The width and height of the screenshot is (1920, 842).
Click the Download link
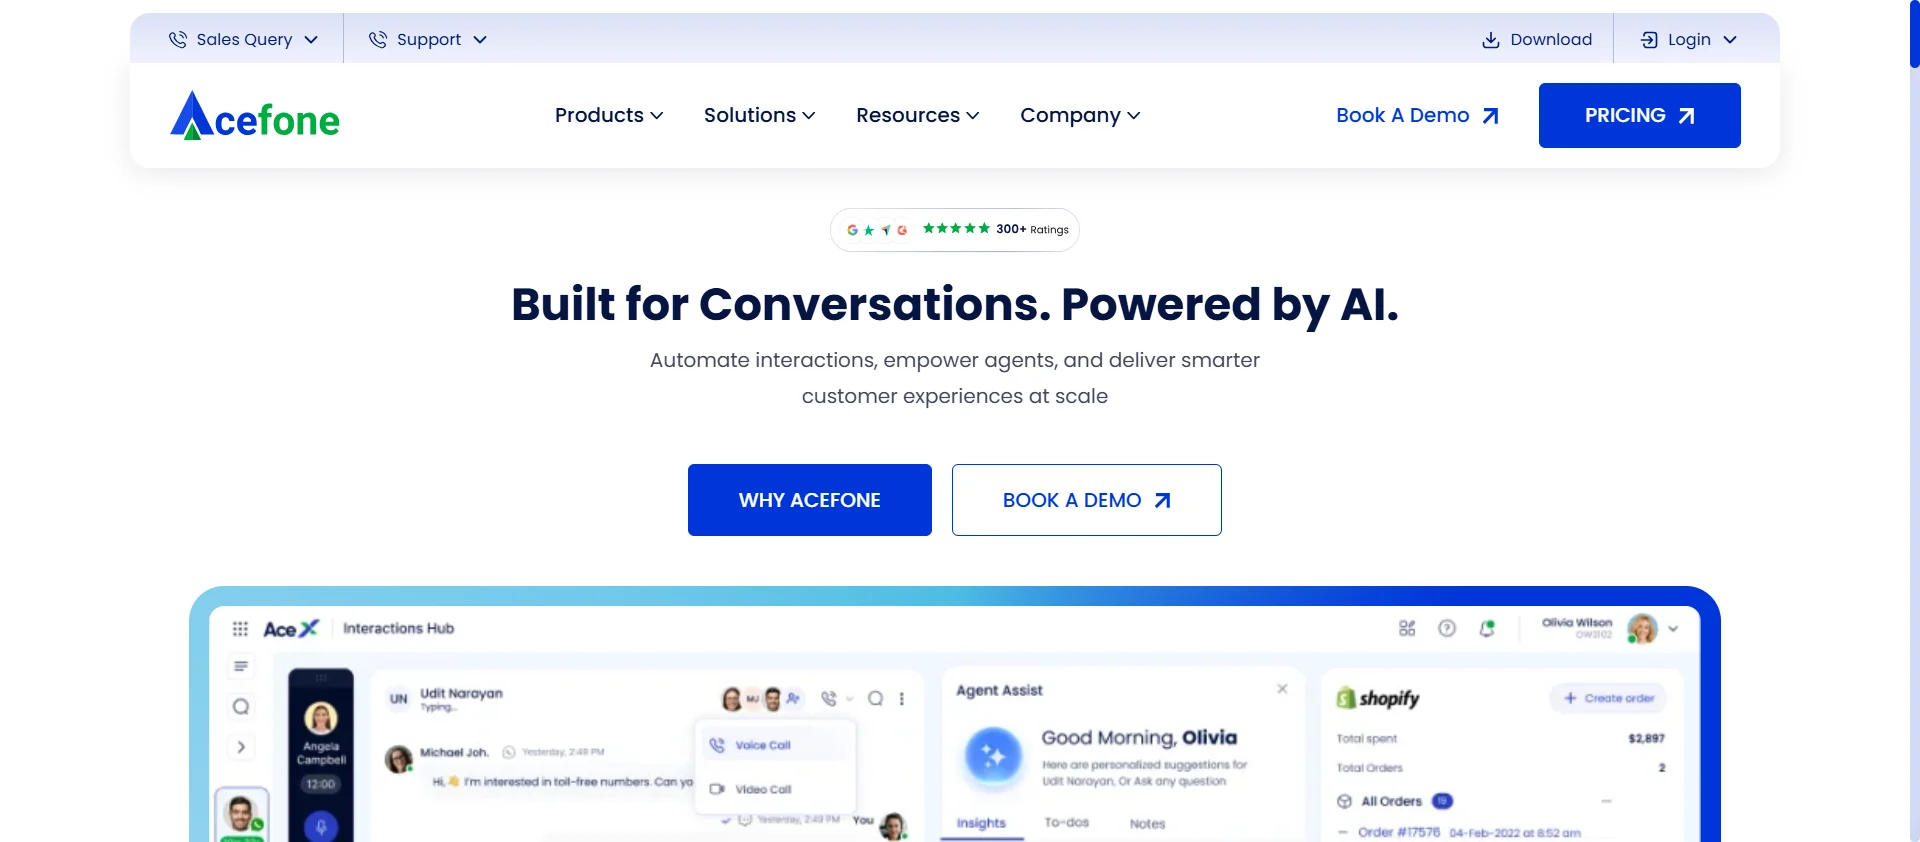[1537, 39]
